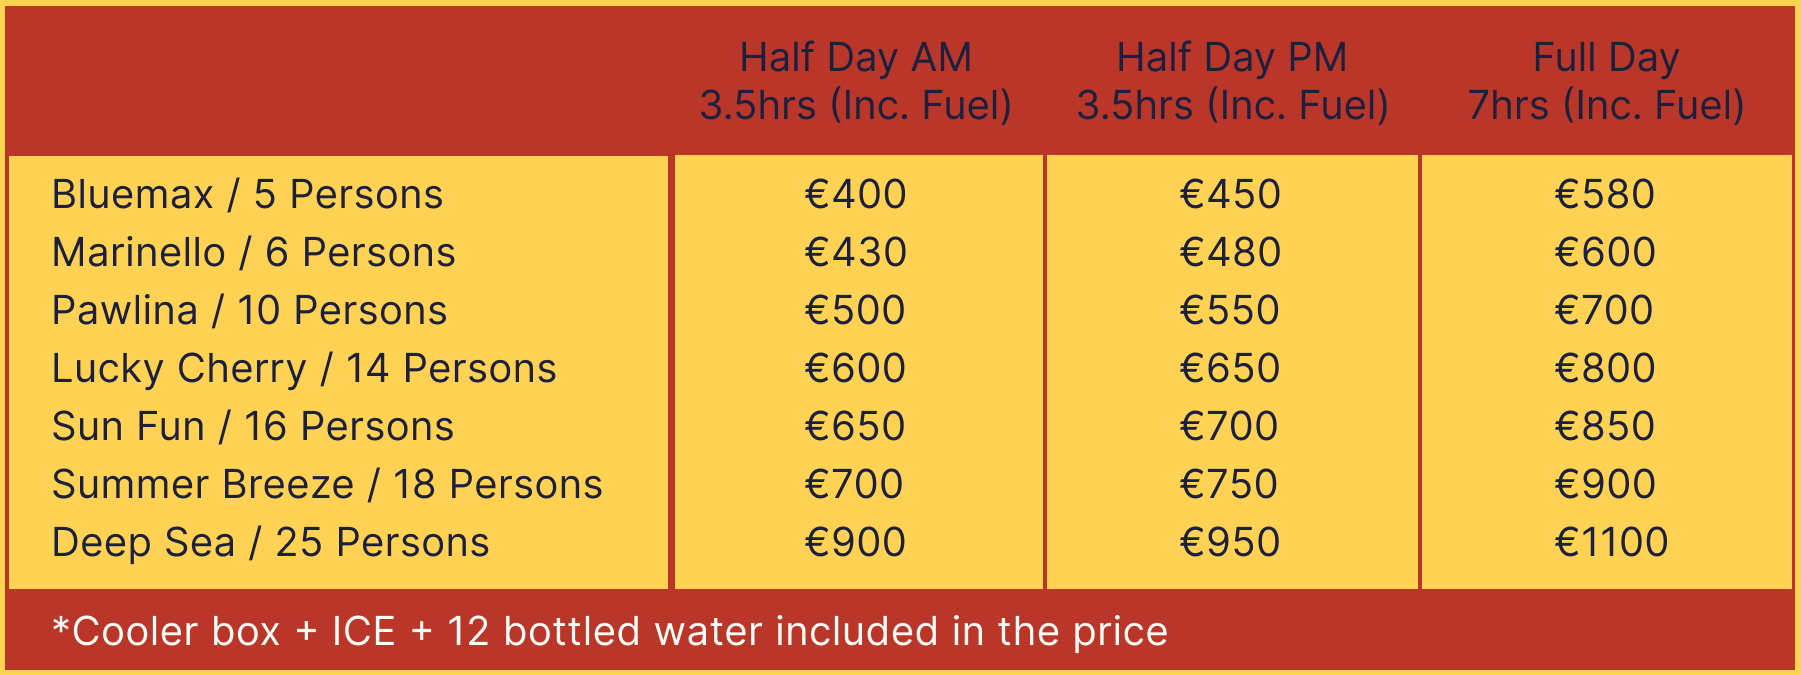The height and width of the screenshot is (675, 1801).
Task: Click the €950 Deep Sea Half Day PM price
Action: [x=1230, y=542]
